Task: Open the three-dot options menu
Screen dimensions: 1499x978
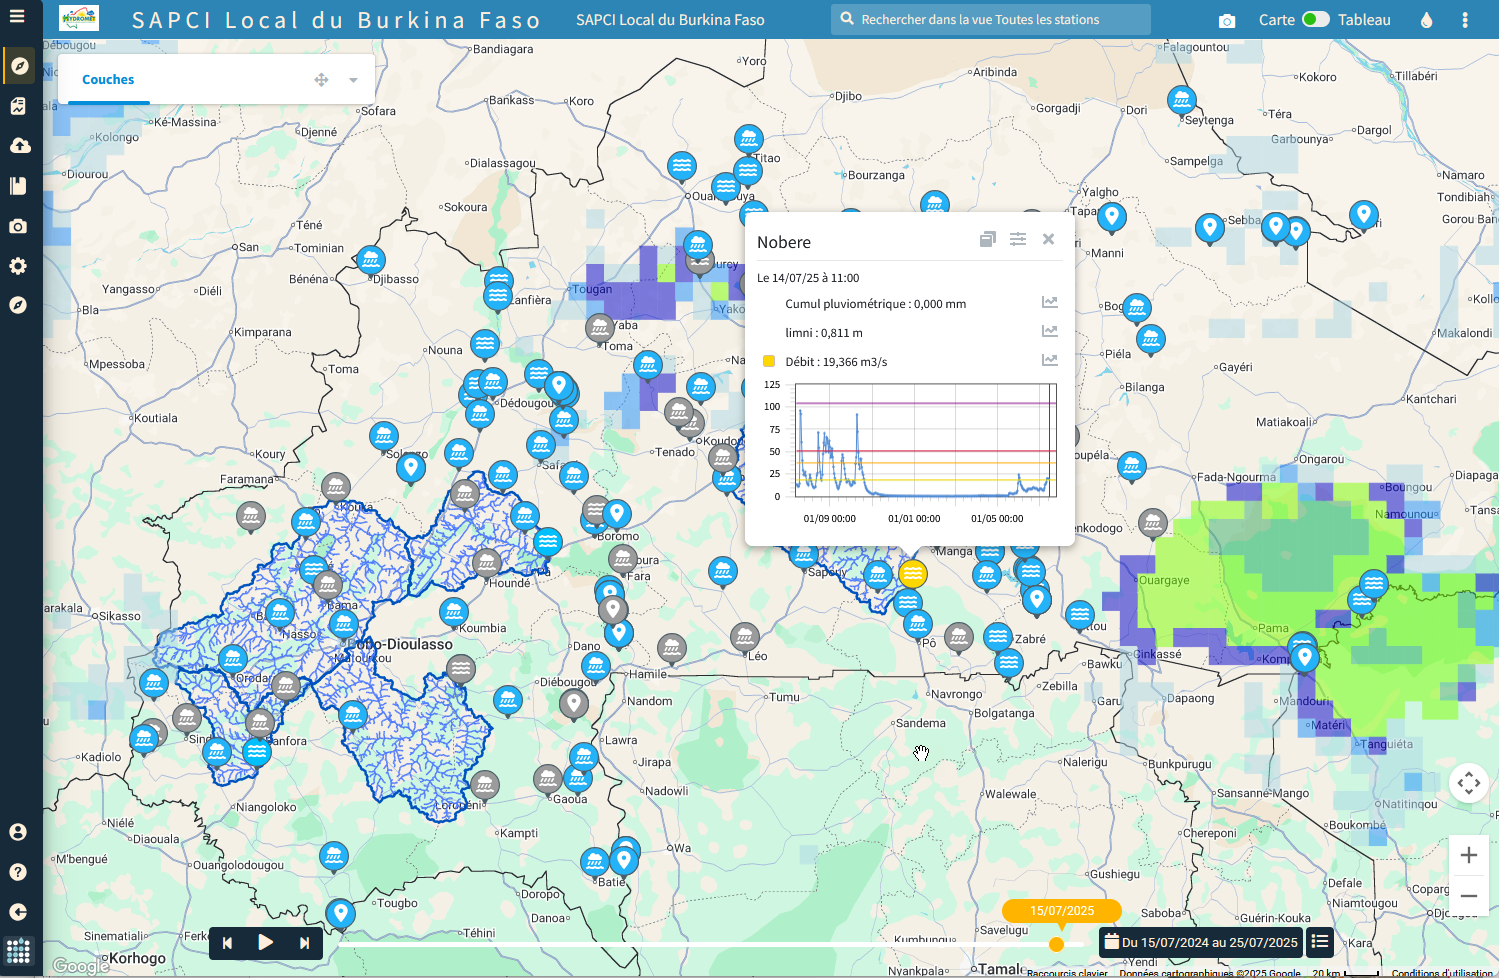Action: (x=1465, y=20)
